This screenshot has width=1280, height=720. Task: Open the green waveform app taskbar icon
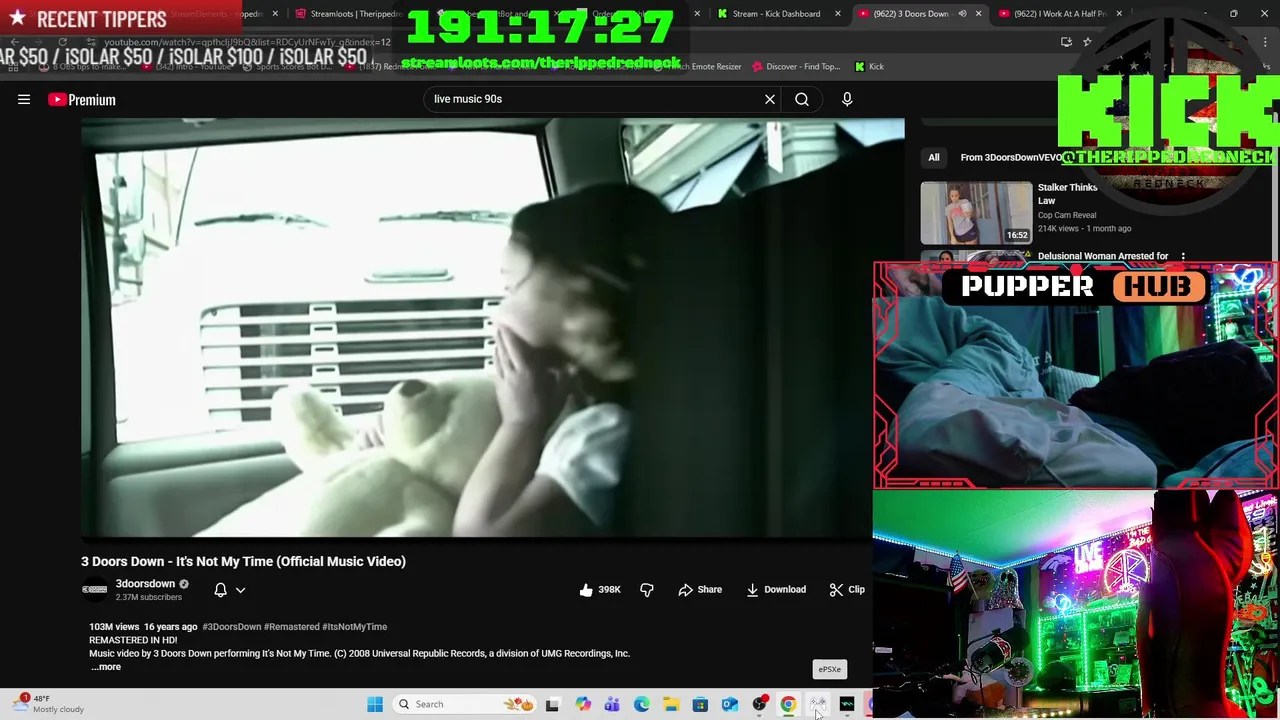(847, 704)
